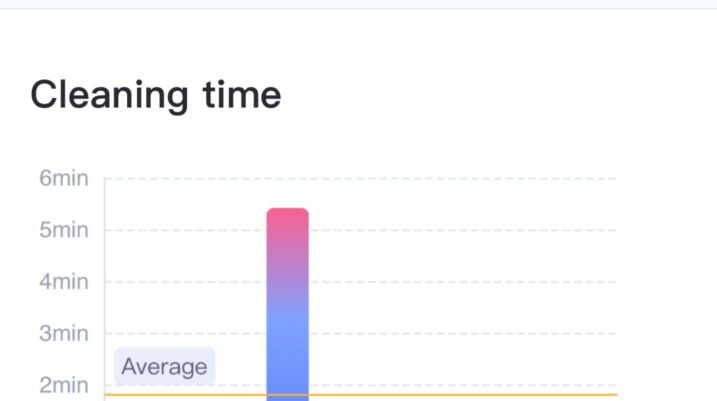
Task: Click the word "Cleaning" in the title
Action: [x=109, y=95]
